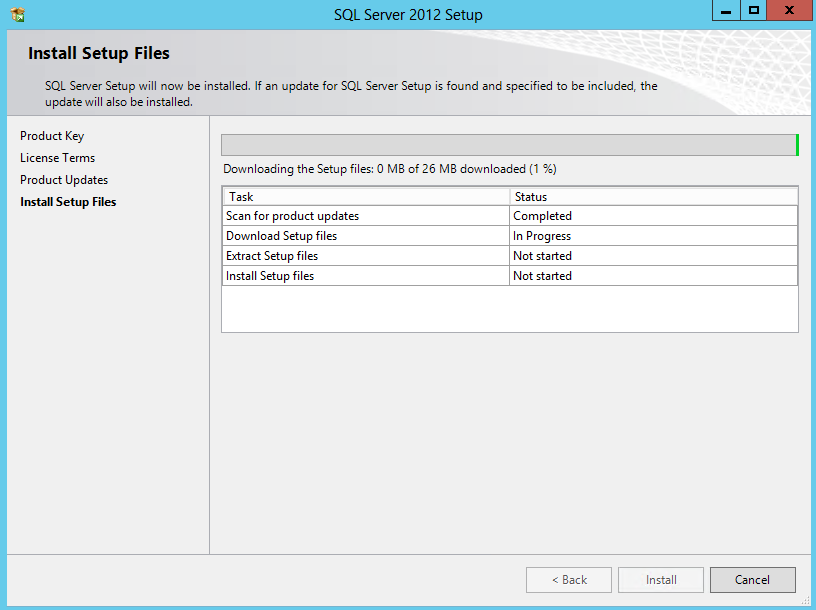Click the Install button
Image resolution: width=816 pixels, height=610 pixels.
click(661, 580)
